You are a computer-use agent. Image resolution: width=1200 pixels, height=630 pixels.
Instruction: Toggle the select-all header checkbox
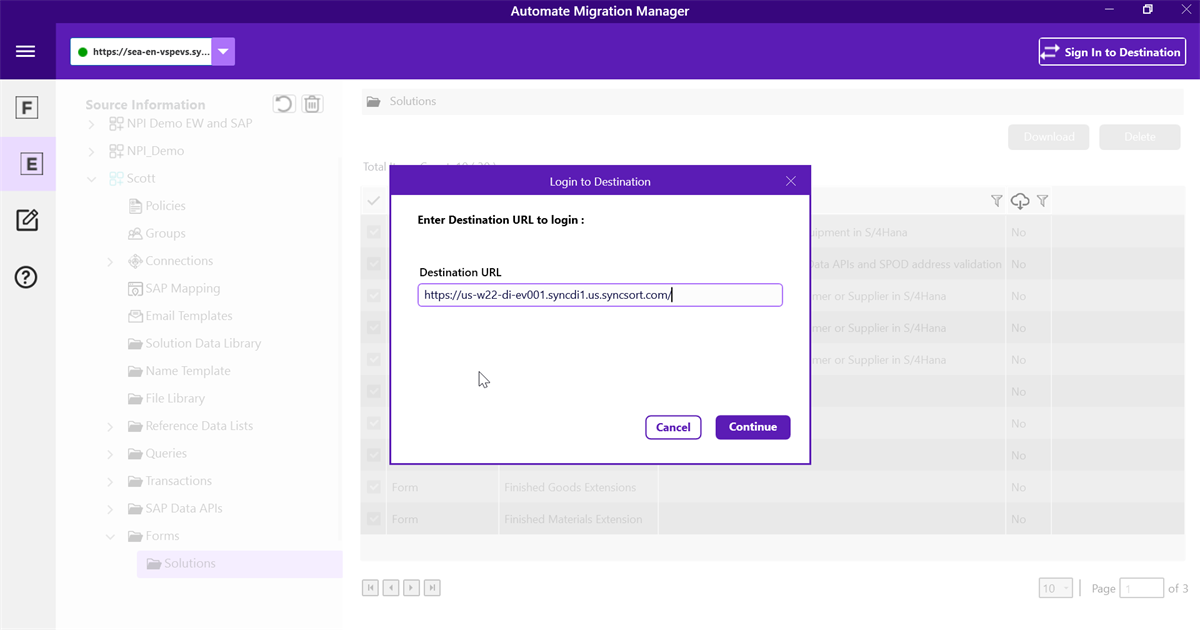coord(373,201)
